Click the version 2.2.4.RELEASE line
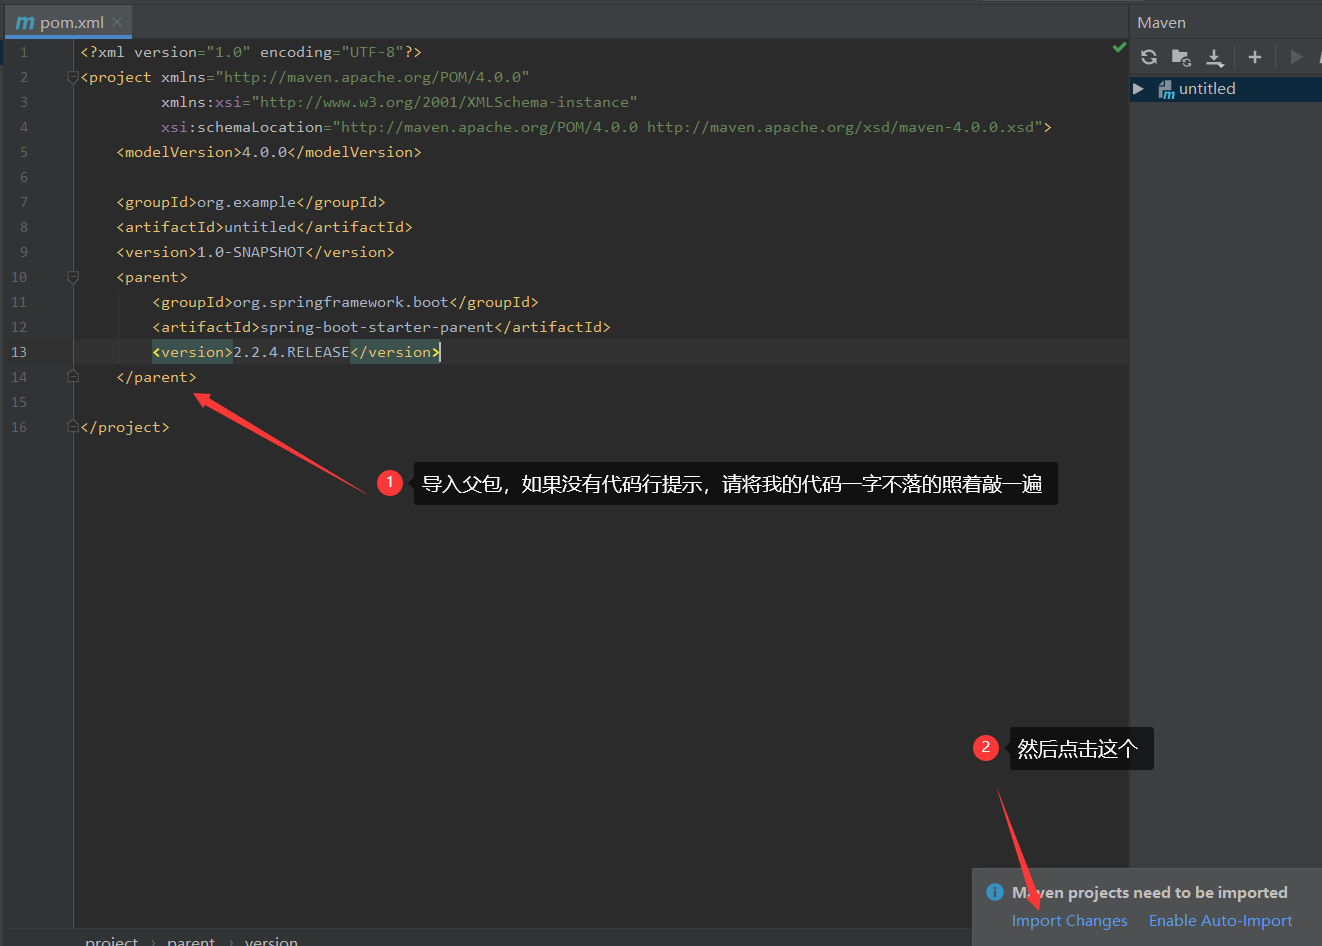This screenshot has width=1322, height=946. point(296,352)
